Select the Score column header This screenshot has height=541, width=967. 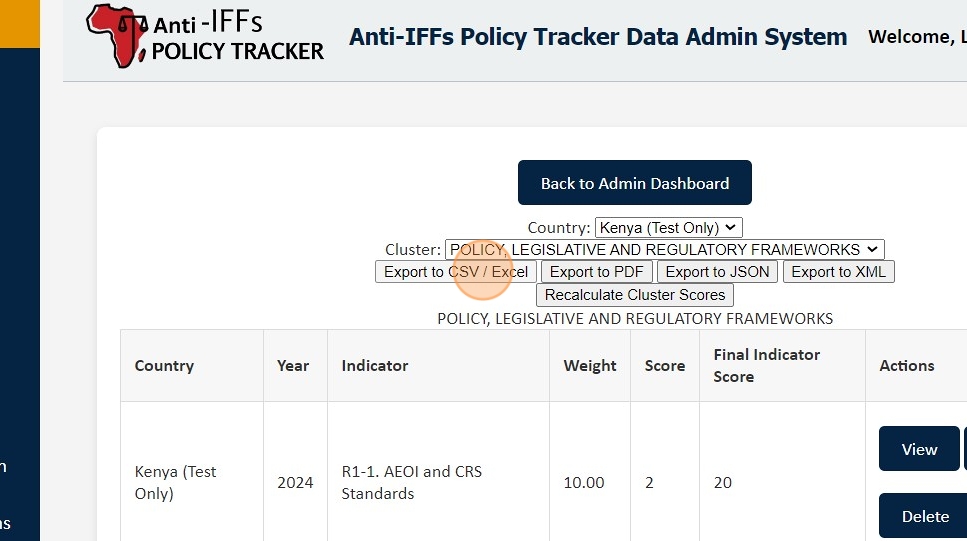click(664, 366)
